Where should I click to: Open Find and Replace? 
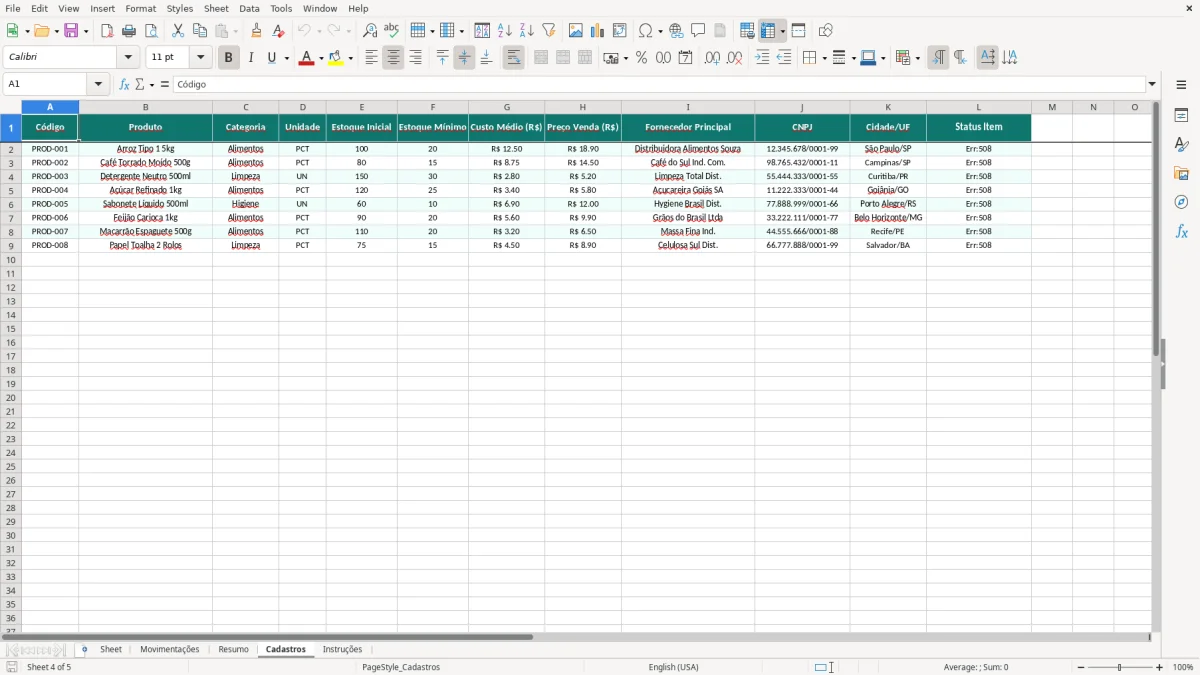pyautogui.click(x=370, y=31)
